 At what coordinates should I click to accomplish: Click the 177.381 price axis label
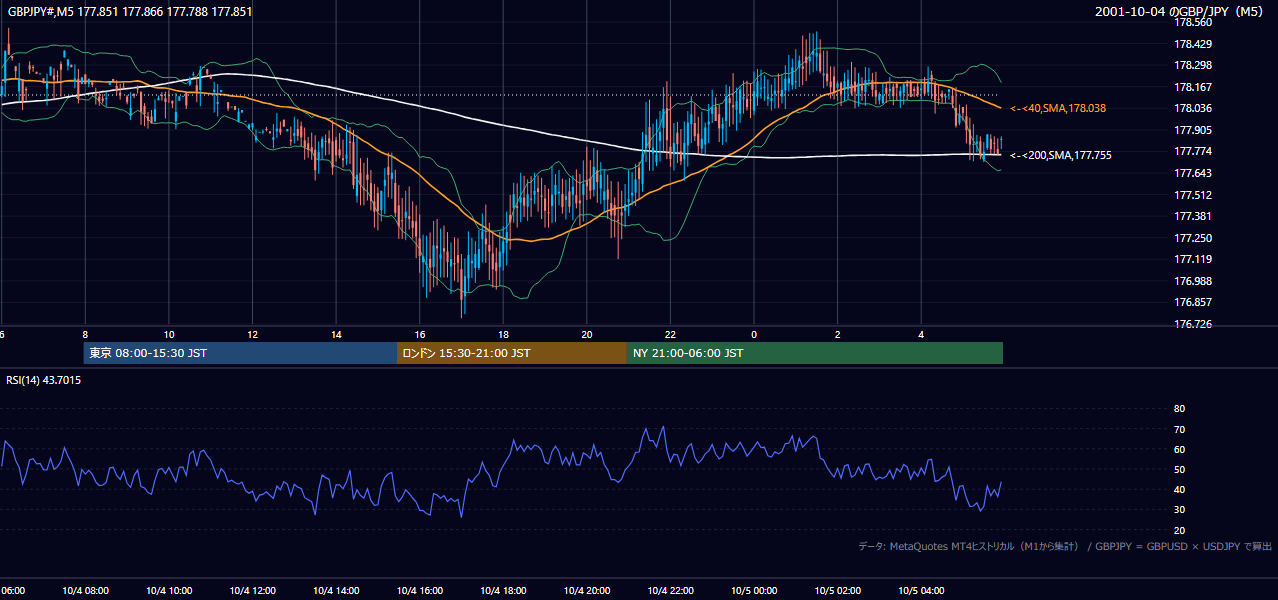[1192, 216]
